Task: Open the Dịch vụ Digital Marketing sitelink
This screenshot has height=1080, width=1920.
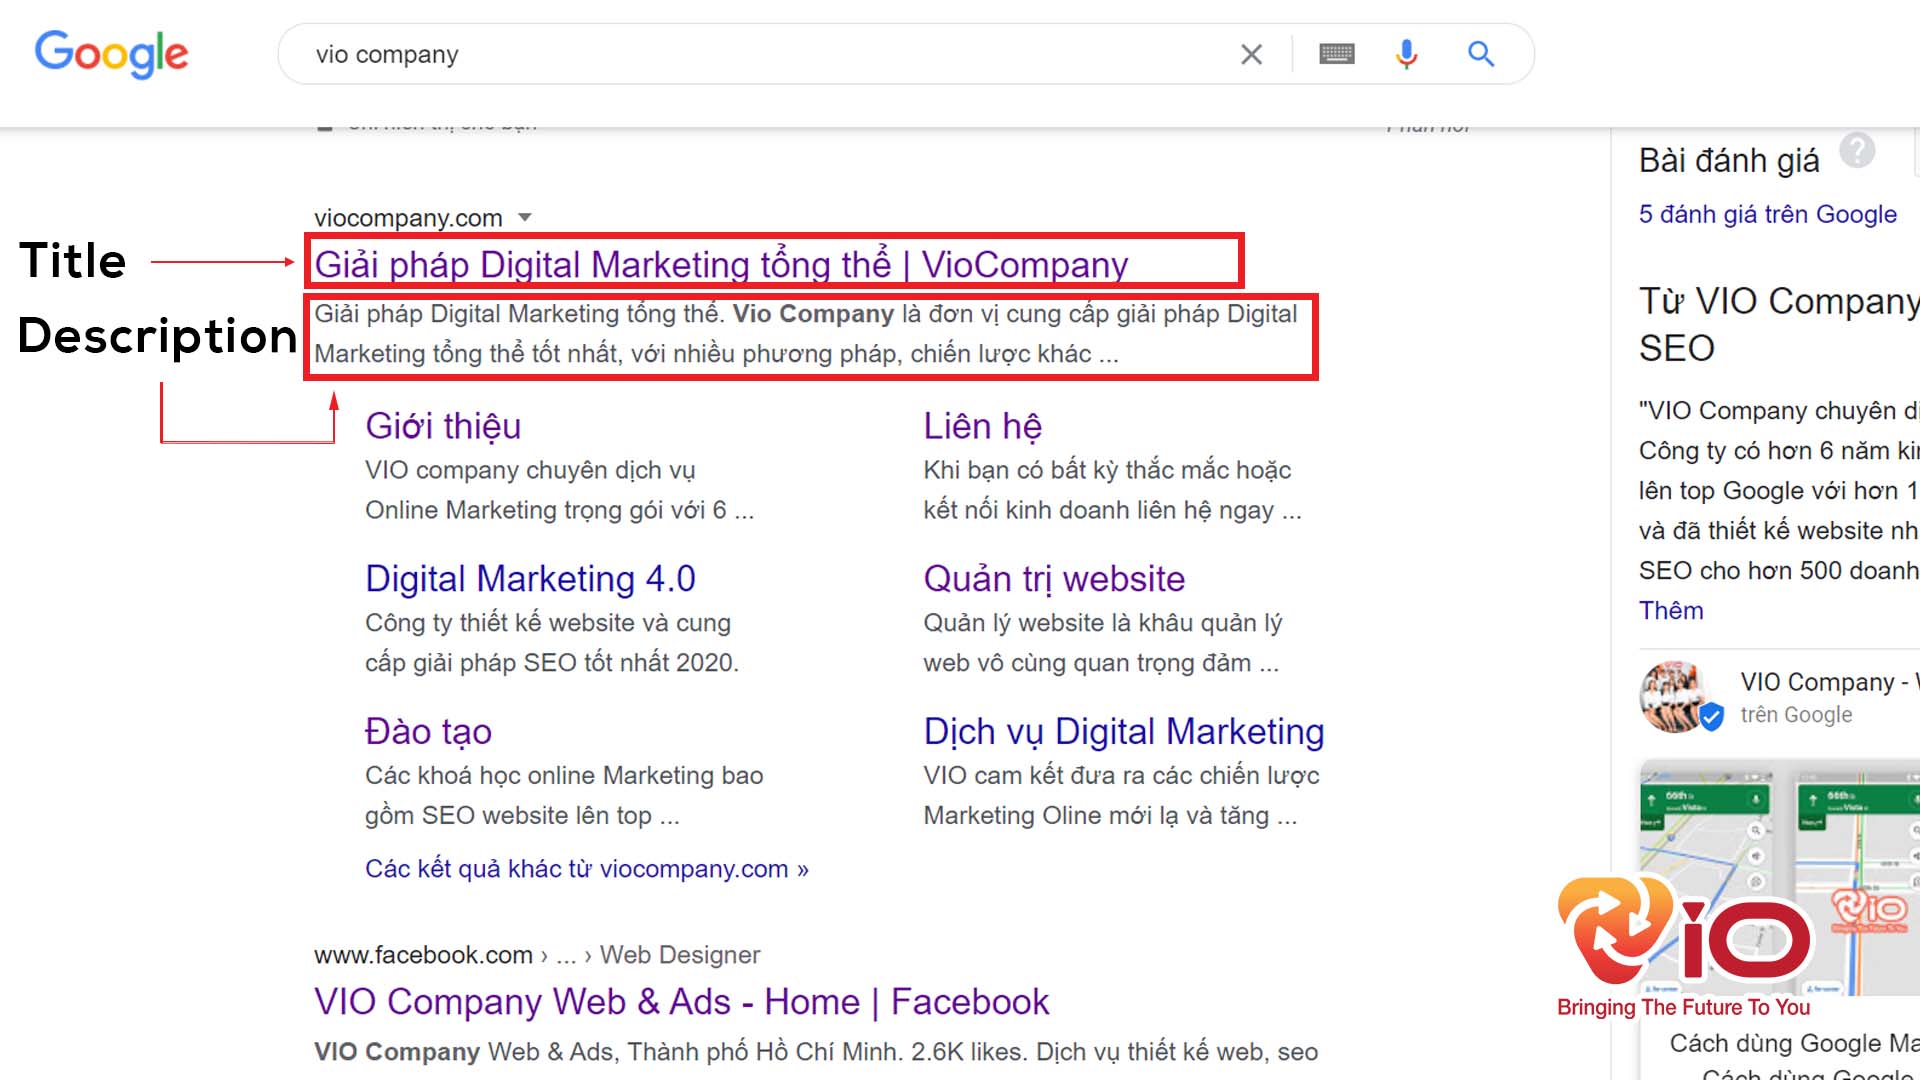Action: tap(1124, 732)
